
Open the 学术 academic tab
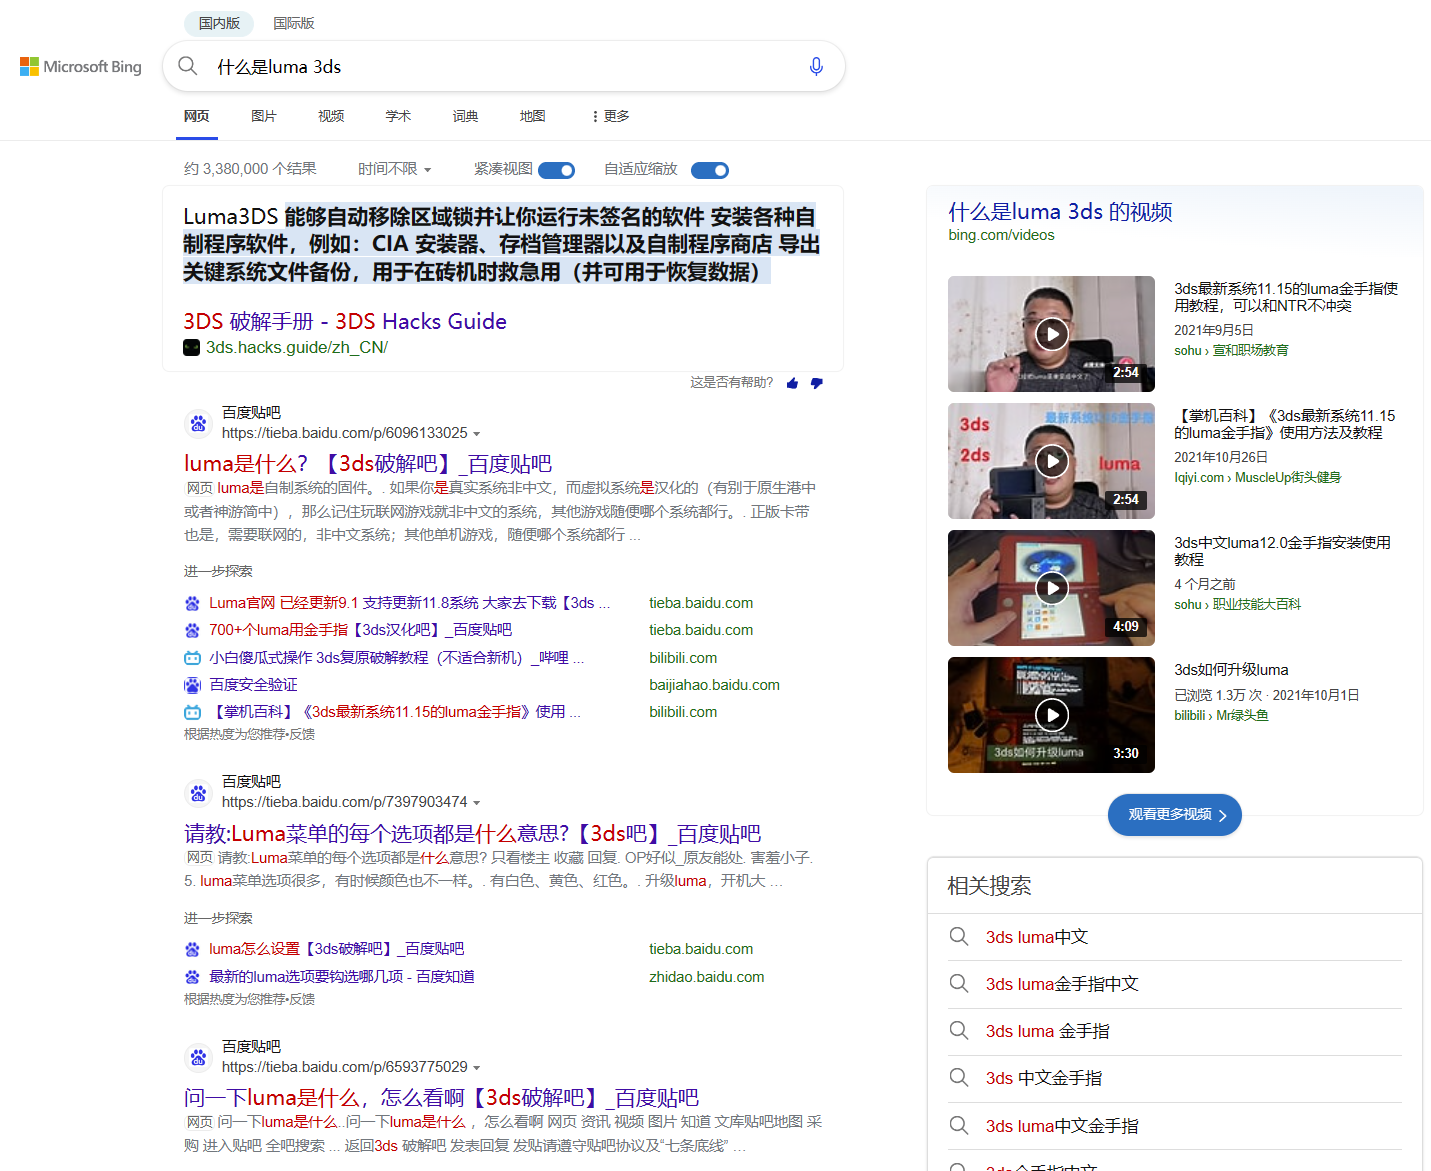click(398, 116)
